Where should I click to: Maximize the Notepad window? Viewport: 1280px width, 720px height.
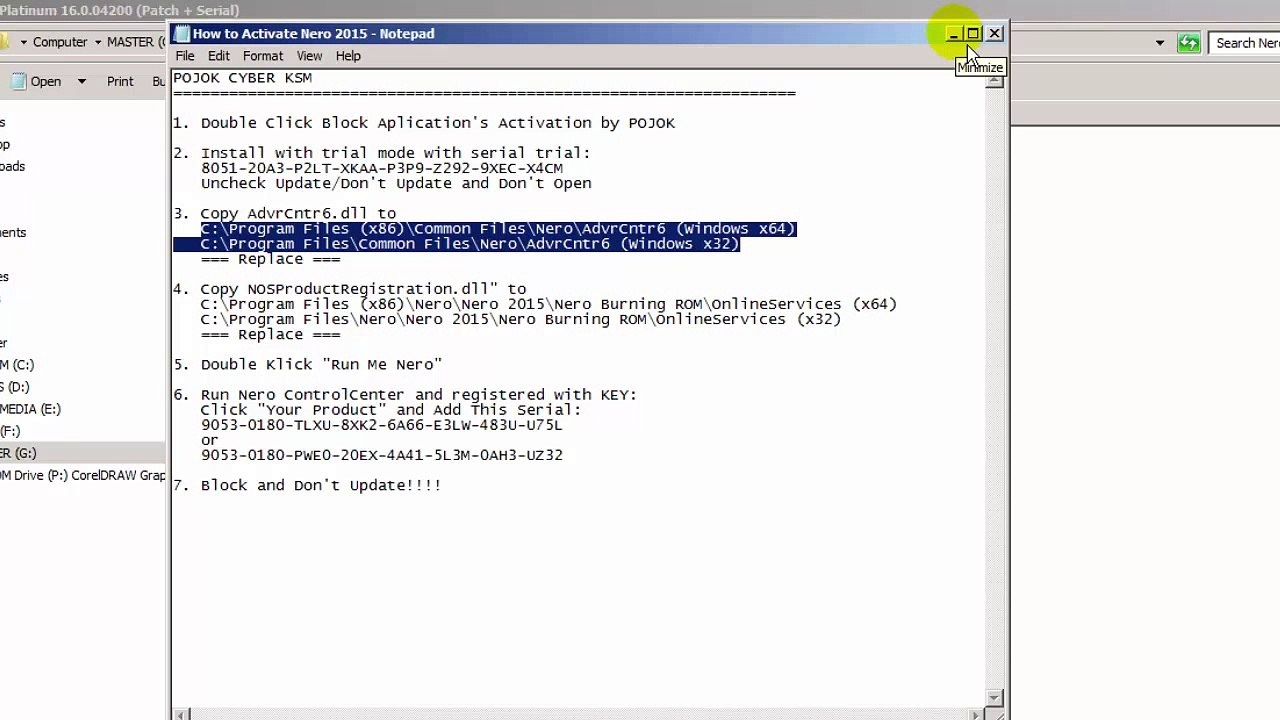point(973,34)
